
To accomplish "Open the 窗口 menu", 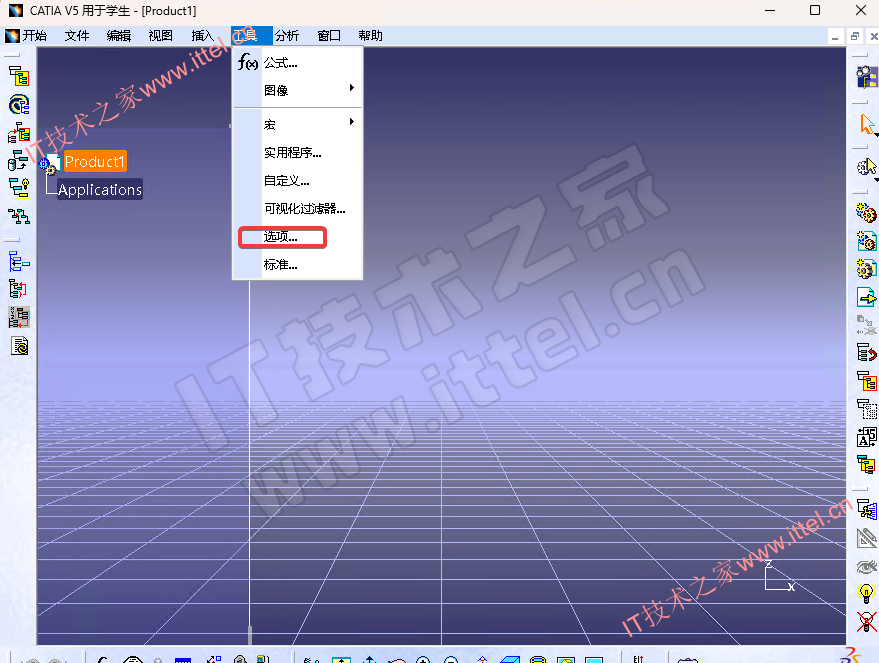I will [329, 36].
